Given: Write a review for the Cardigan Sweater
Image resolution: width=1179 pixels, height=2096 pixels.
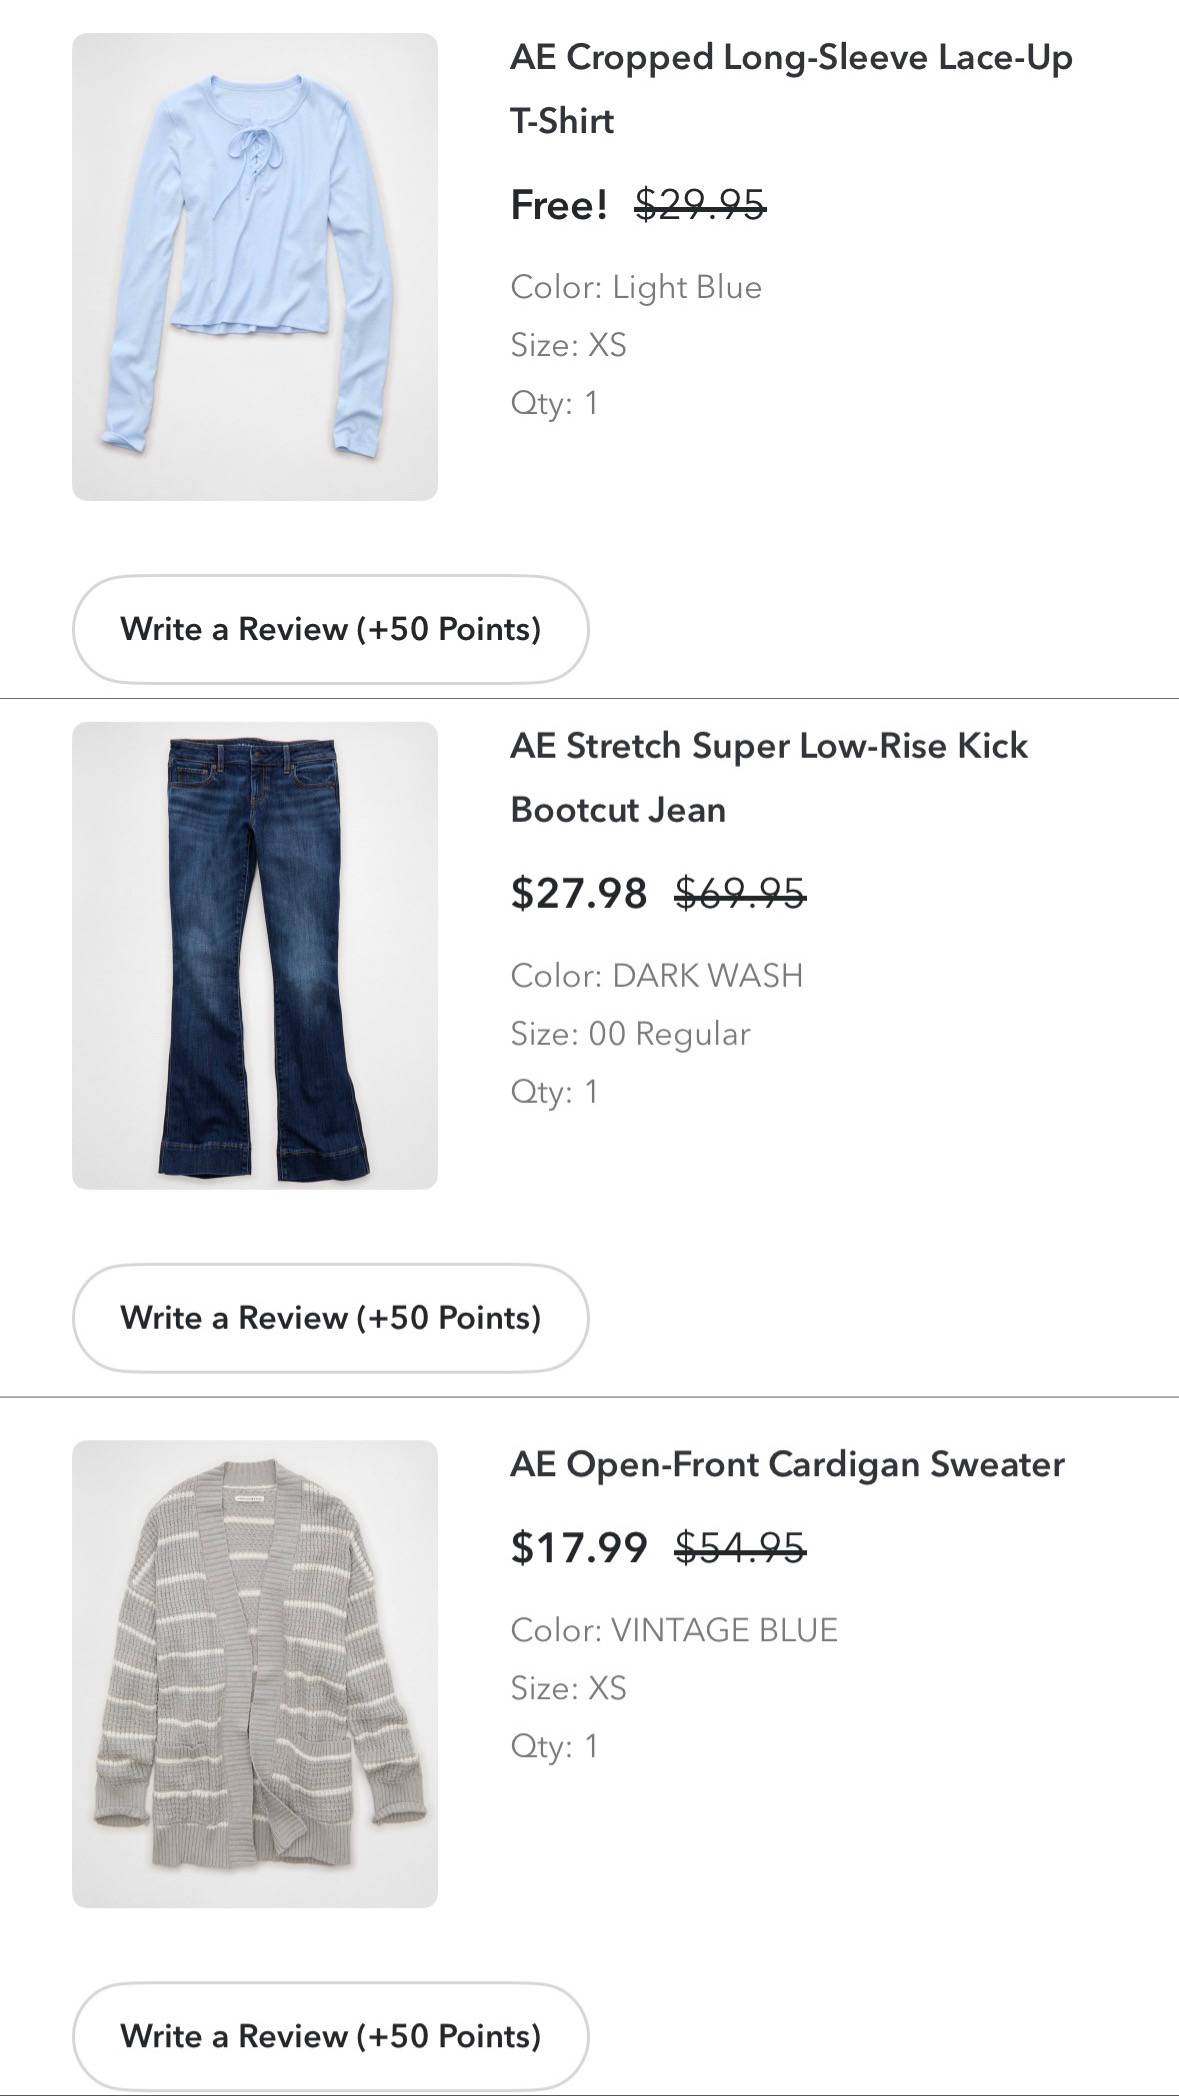Looking at the screenshot, I should (x=330, y=2036).
